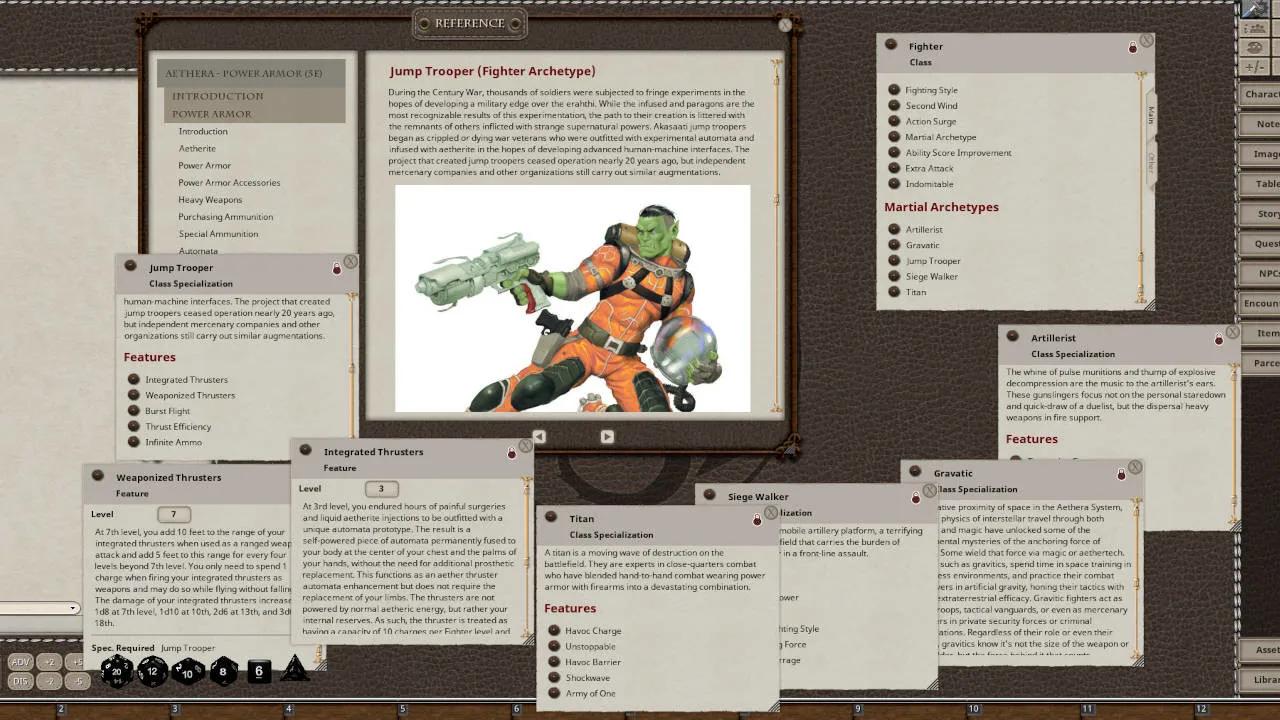Open Jump Trooper archetype link in Fighter window

coord(894,261)
